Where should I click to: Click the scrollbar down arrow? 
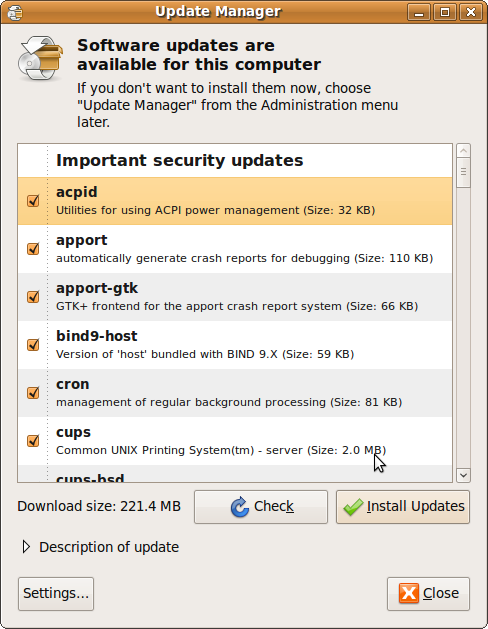(464, 475)
